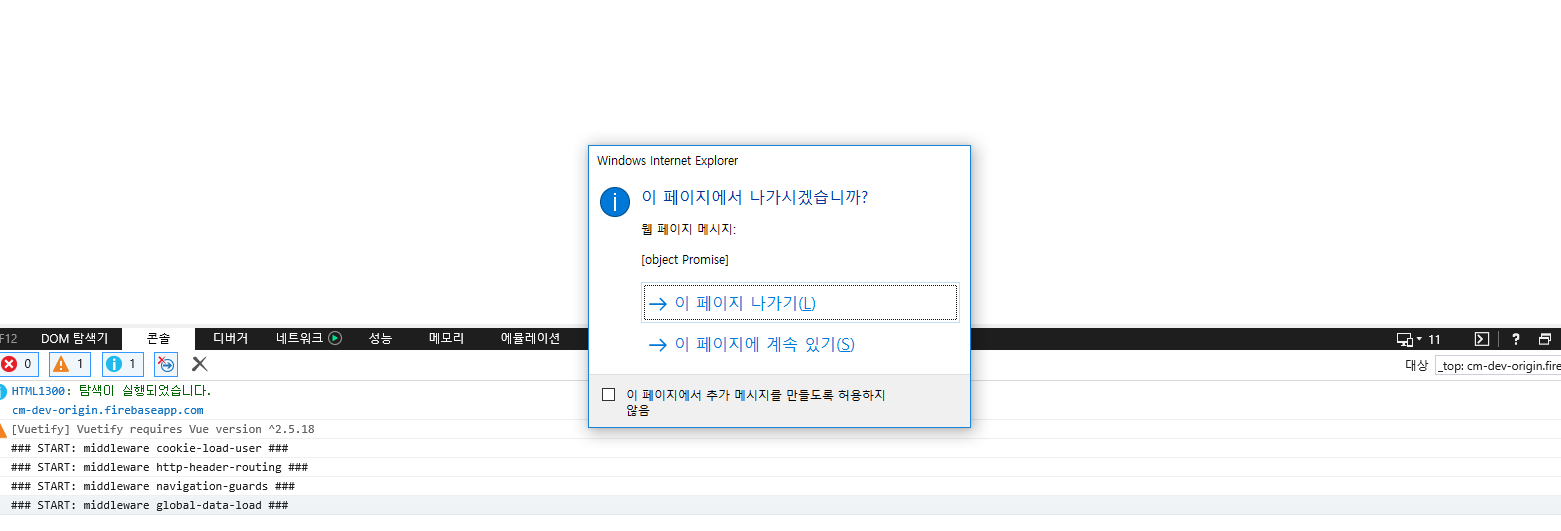Click the info icon beside HTML1300 message
The height and width of the screenshot is (531, 1561).
point(2,391)
